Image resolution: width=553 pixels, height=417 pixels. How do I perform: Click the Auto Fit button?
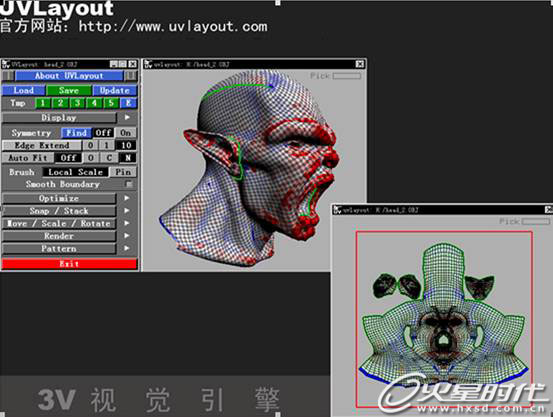click(x=28, y=158)
